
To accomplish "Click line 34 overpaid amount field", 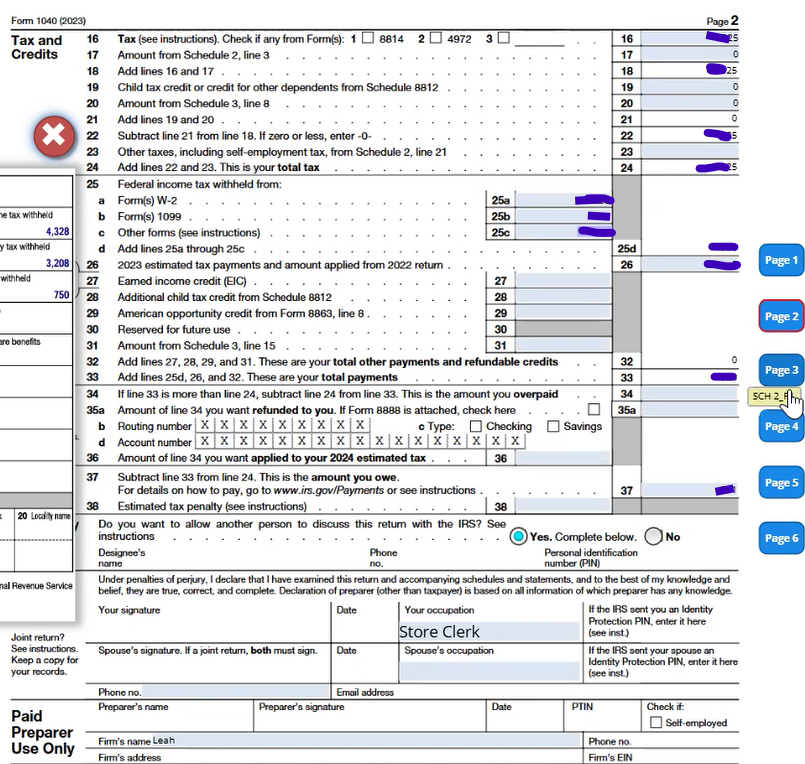I will [690, 394].
